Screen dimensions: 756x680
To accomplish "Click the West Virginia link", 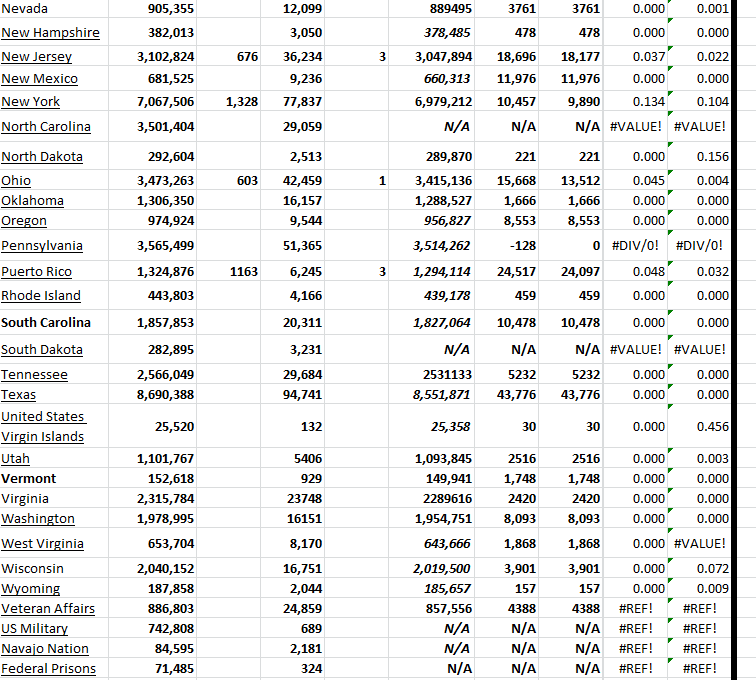I will [x=42, y=544].
